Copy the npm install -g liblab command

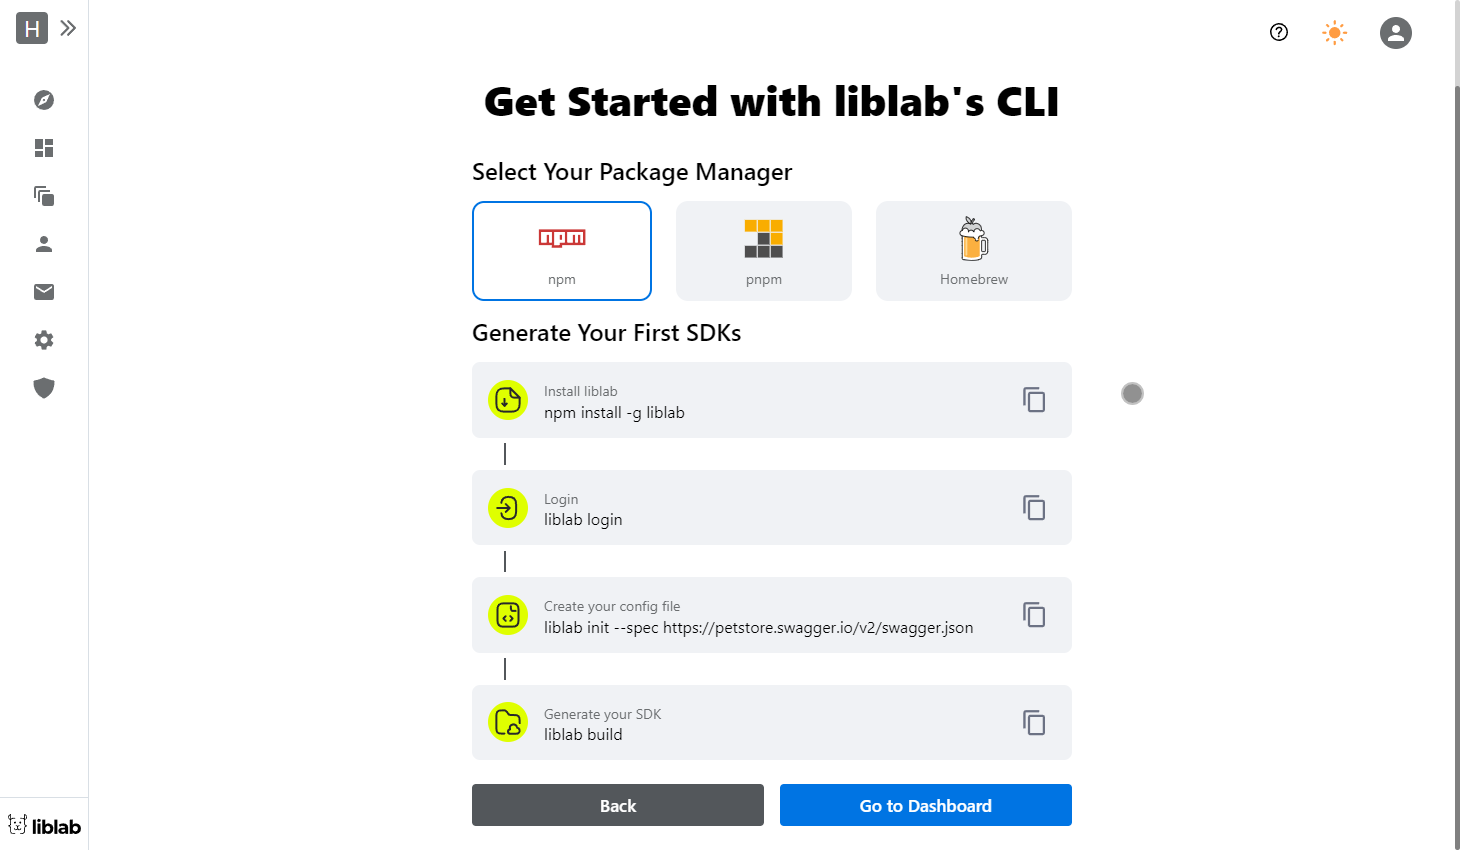1034,399
